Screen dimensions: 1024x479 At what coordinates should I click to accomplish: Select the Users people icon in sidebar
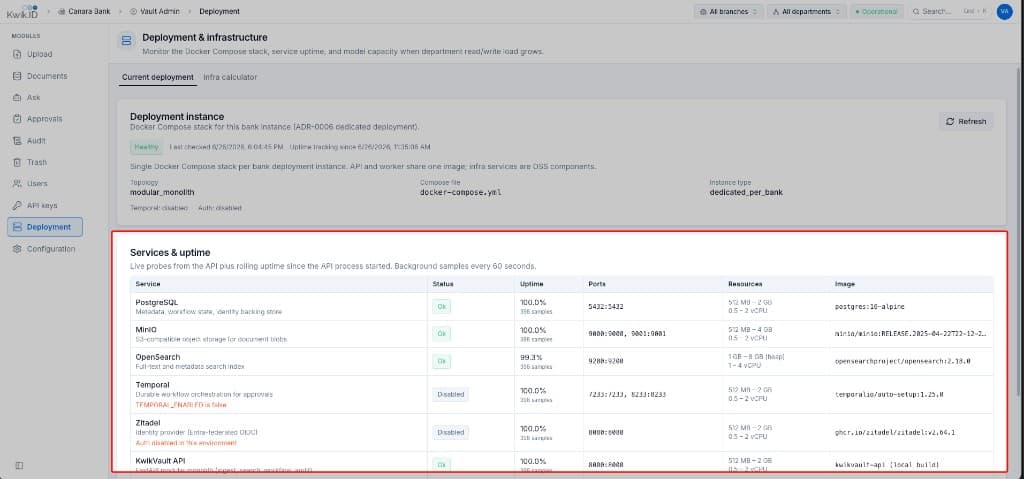[x=17, y=184]
